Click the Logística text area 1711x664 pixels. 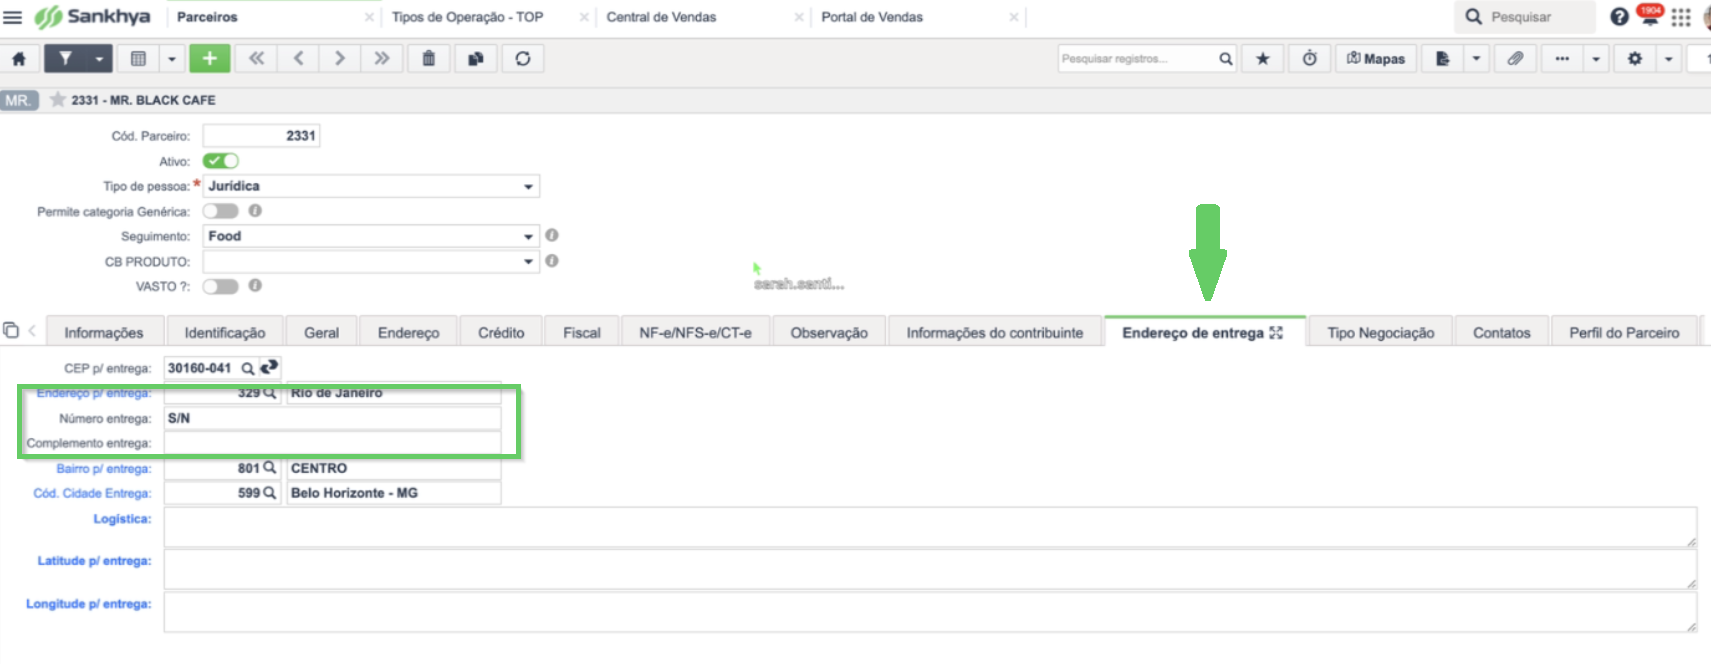pyautogui.click(x=930, y=527)
